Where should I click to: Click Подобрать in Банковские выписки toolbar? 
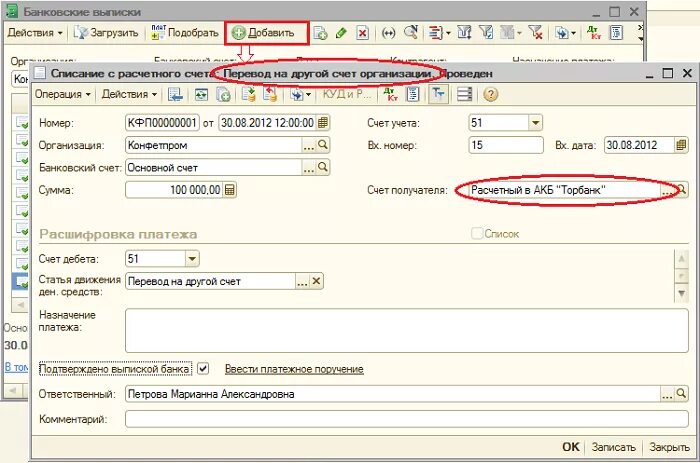185,33
